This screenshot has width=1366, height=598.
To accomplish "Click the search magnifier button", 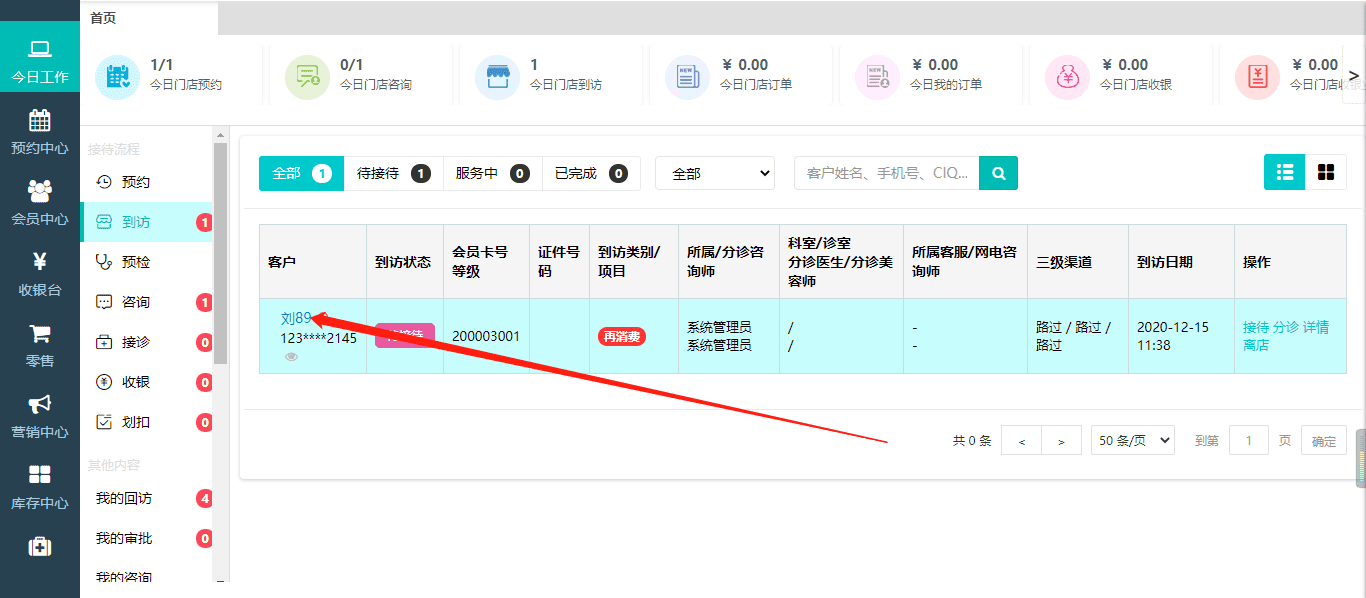I will click(x=998, y=173).
